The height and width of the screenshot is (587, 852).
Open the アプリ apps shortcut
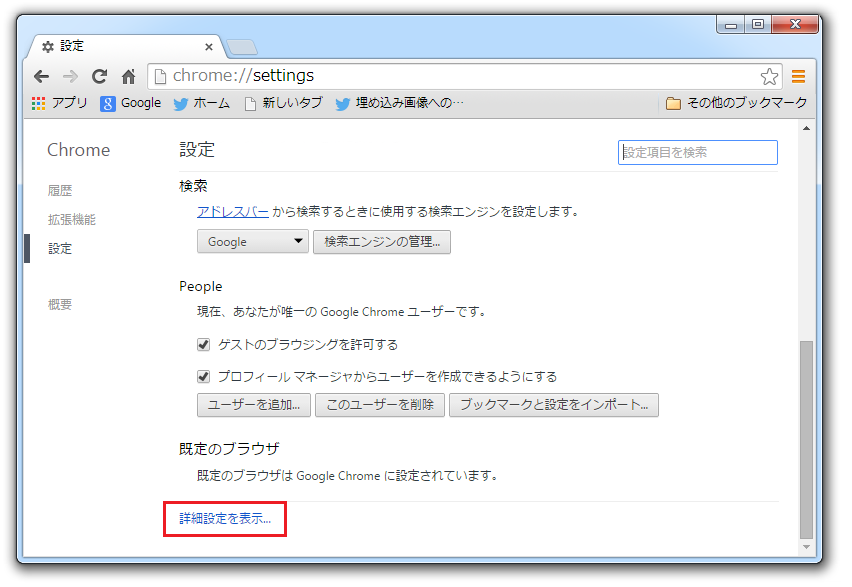coord(60,103)
